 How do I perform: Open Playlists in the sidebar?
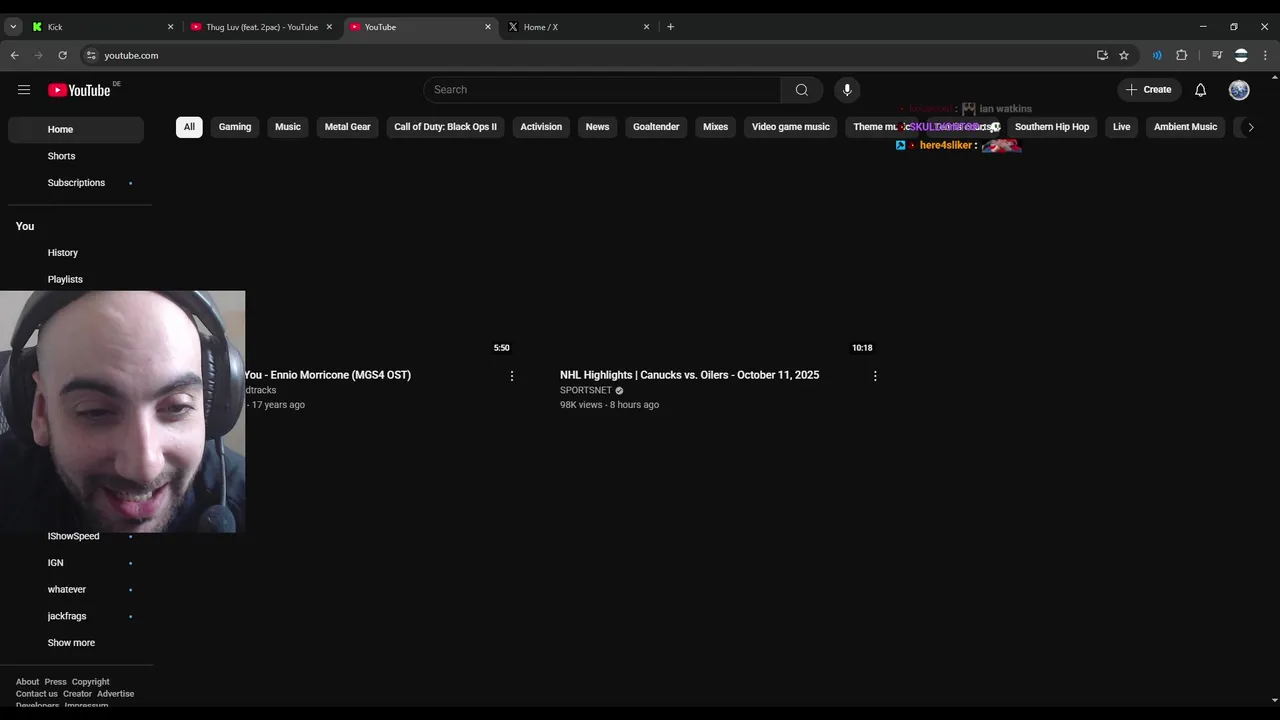tap(76, 279)
